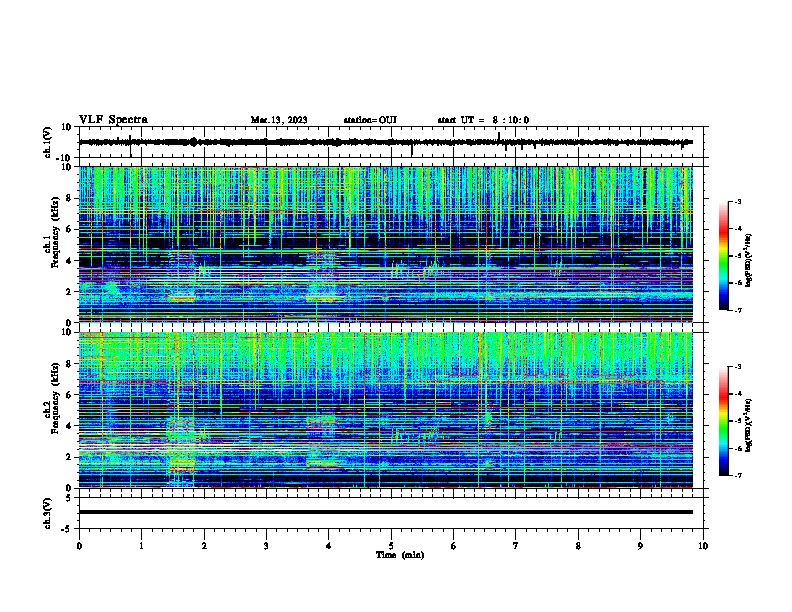Click the "-7" tick on ch.1 color bar
792x612 pixels.
[x=737, y=310]
